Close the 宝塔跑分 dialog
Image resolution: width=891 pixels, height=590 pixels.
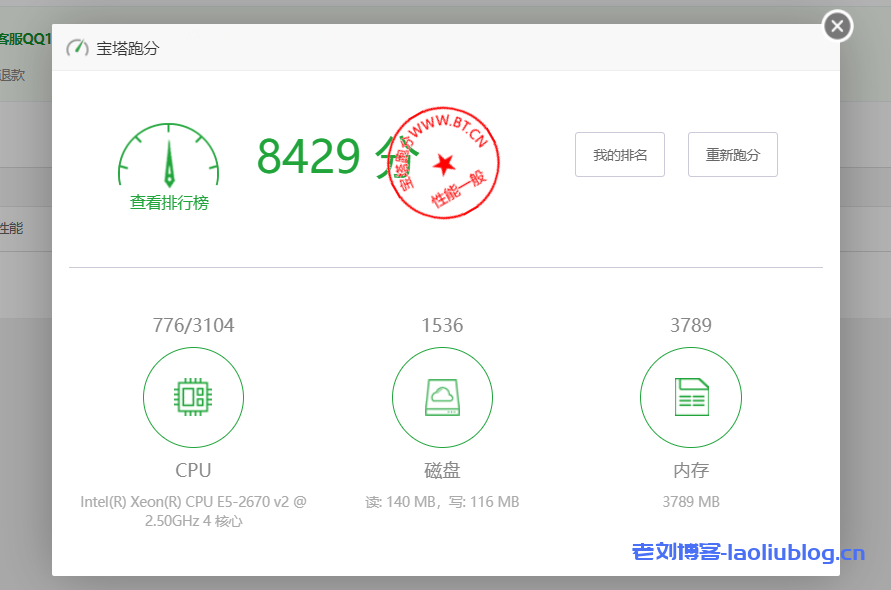(x=836, y=26)
